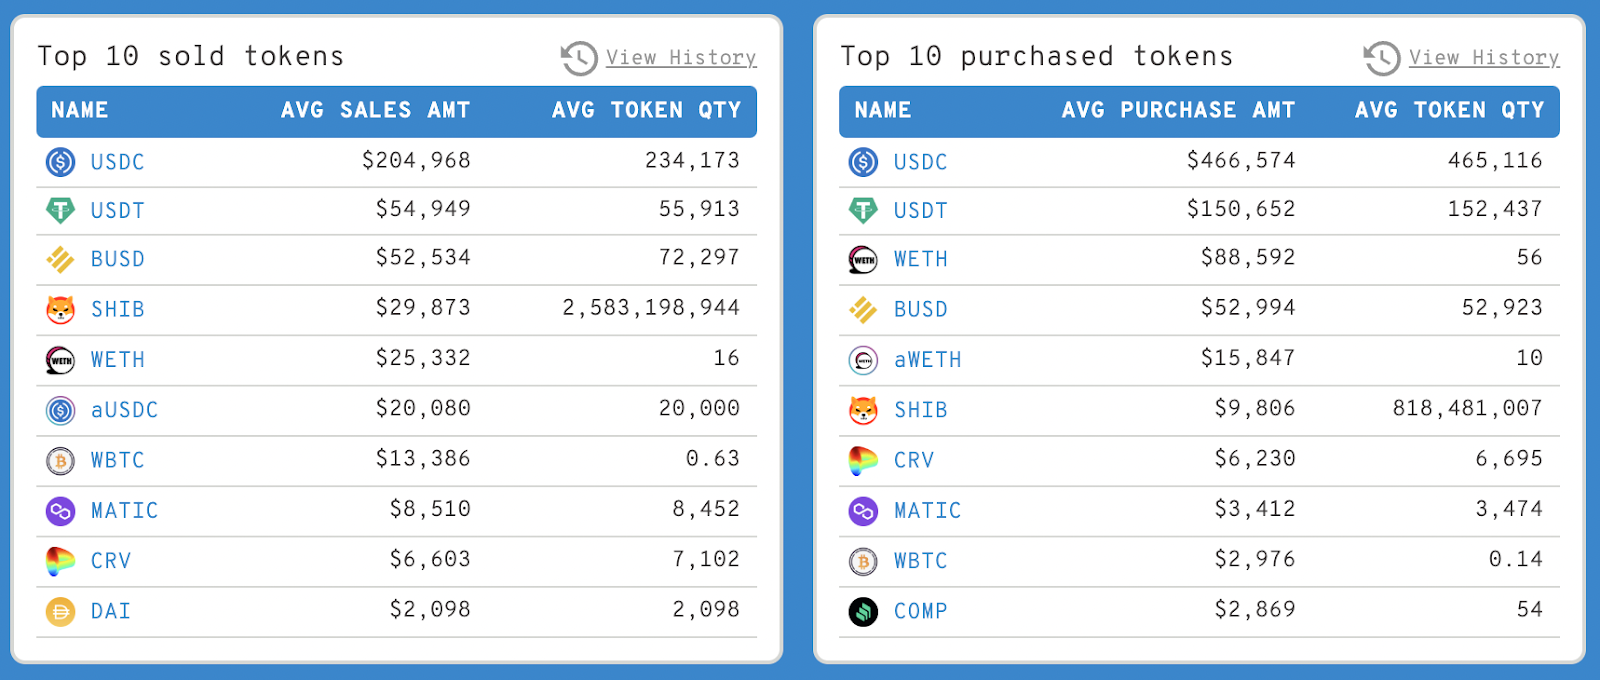This screenshot has width=1600, height=680.
Task: Select 818,481,007 SHIB quantity value
Action: pyautogui.click(x=1468, y=408)
